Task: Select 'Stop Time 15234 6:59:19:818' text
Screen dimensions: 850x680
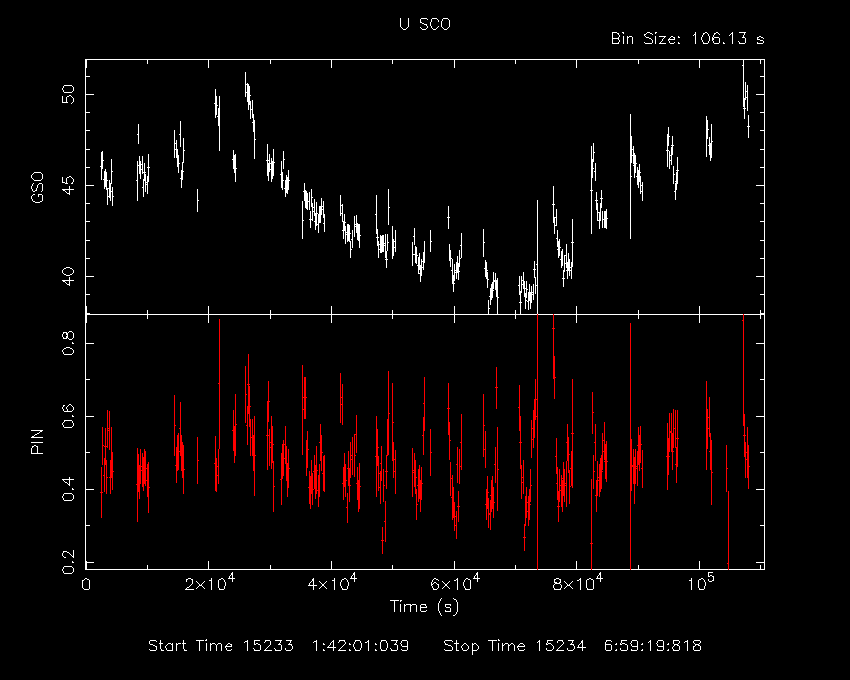Action: coord(572,646)
